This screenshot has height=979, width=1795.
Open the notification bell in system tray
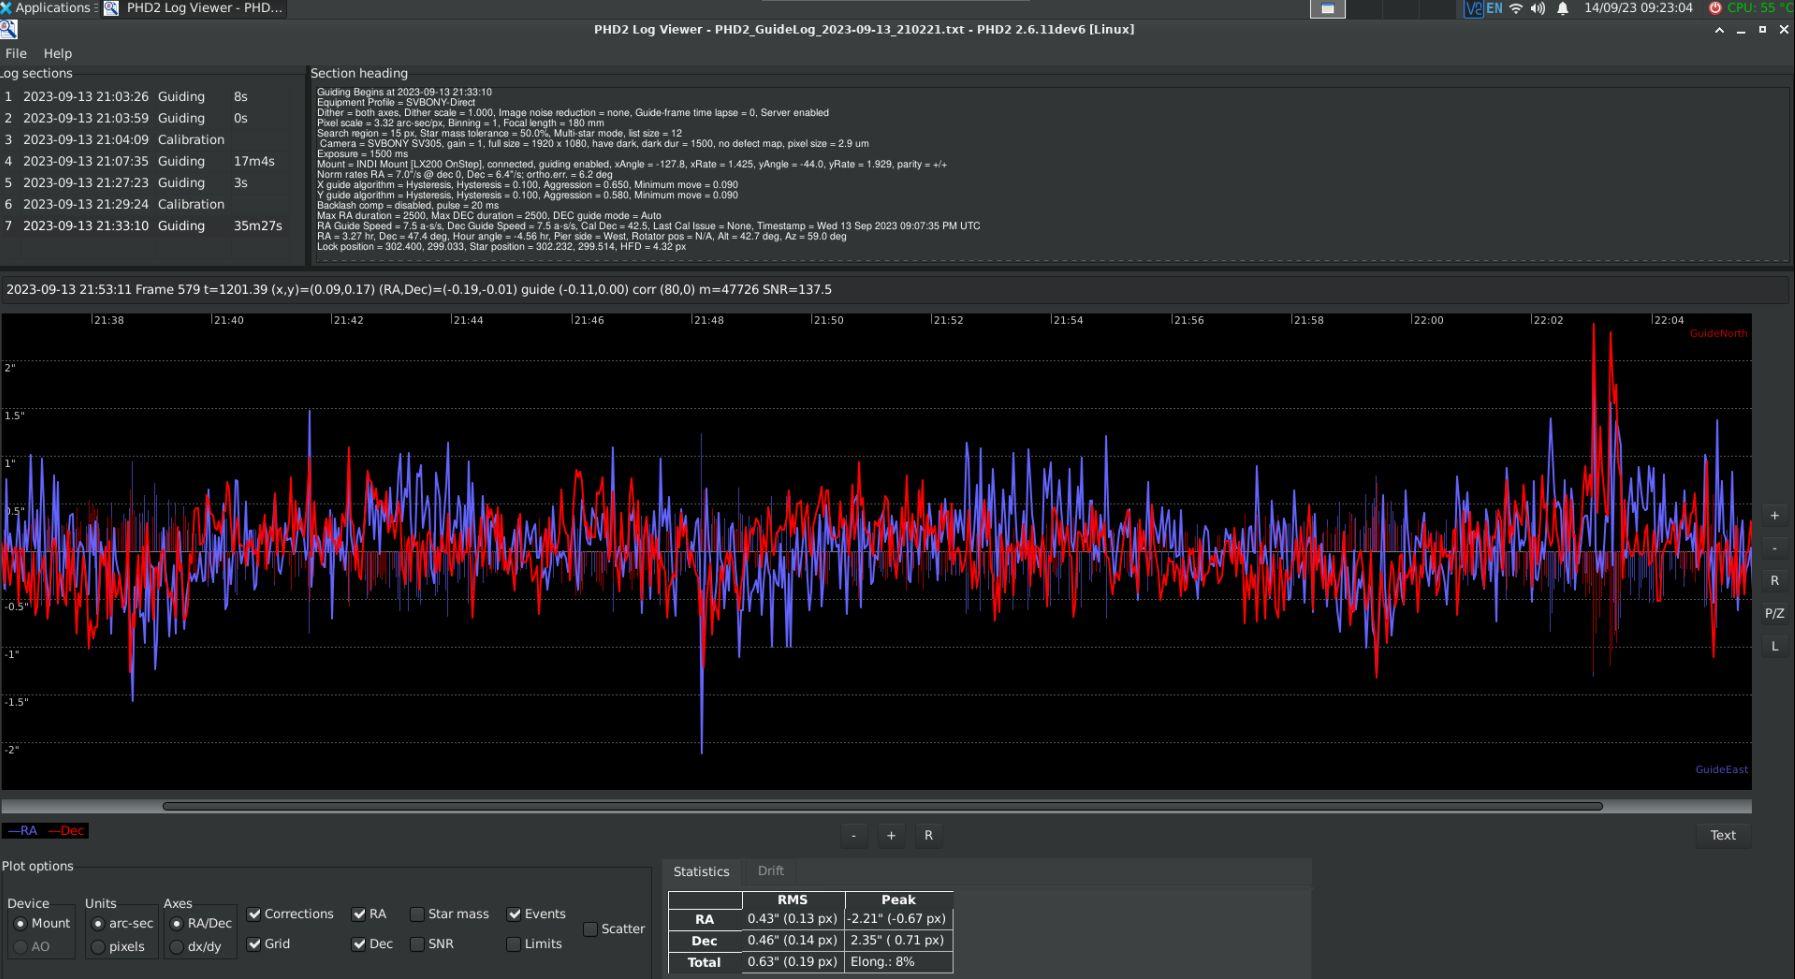pyautogui.click(x=1562, y=8)
